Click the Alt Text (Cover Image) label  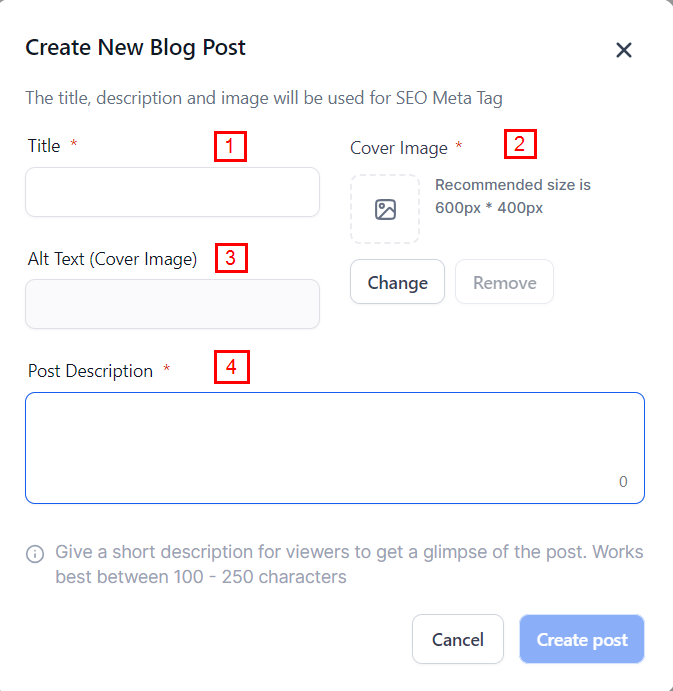112,259
